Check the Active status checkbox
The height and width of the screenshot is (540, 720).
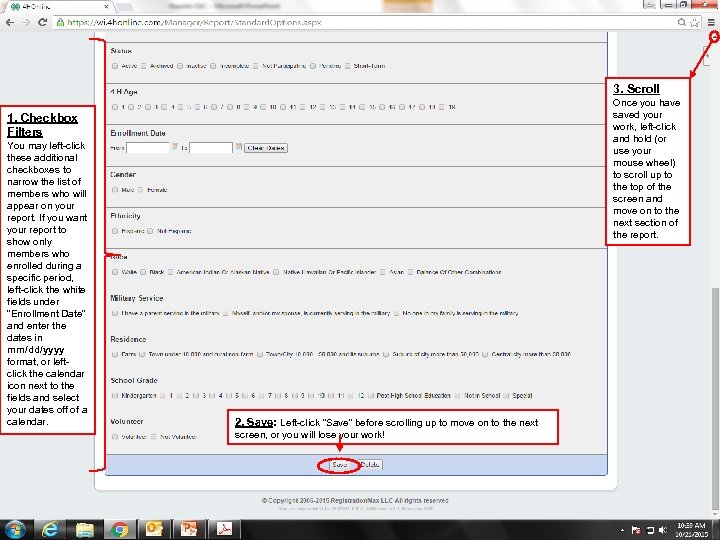tap(115, 66)
